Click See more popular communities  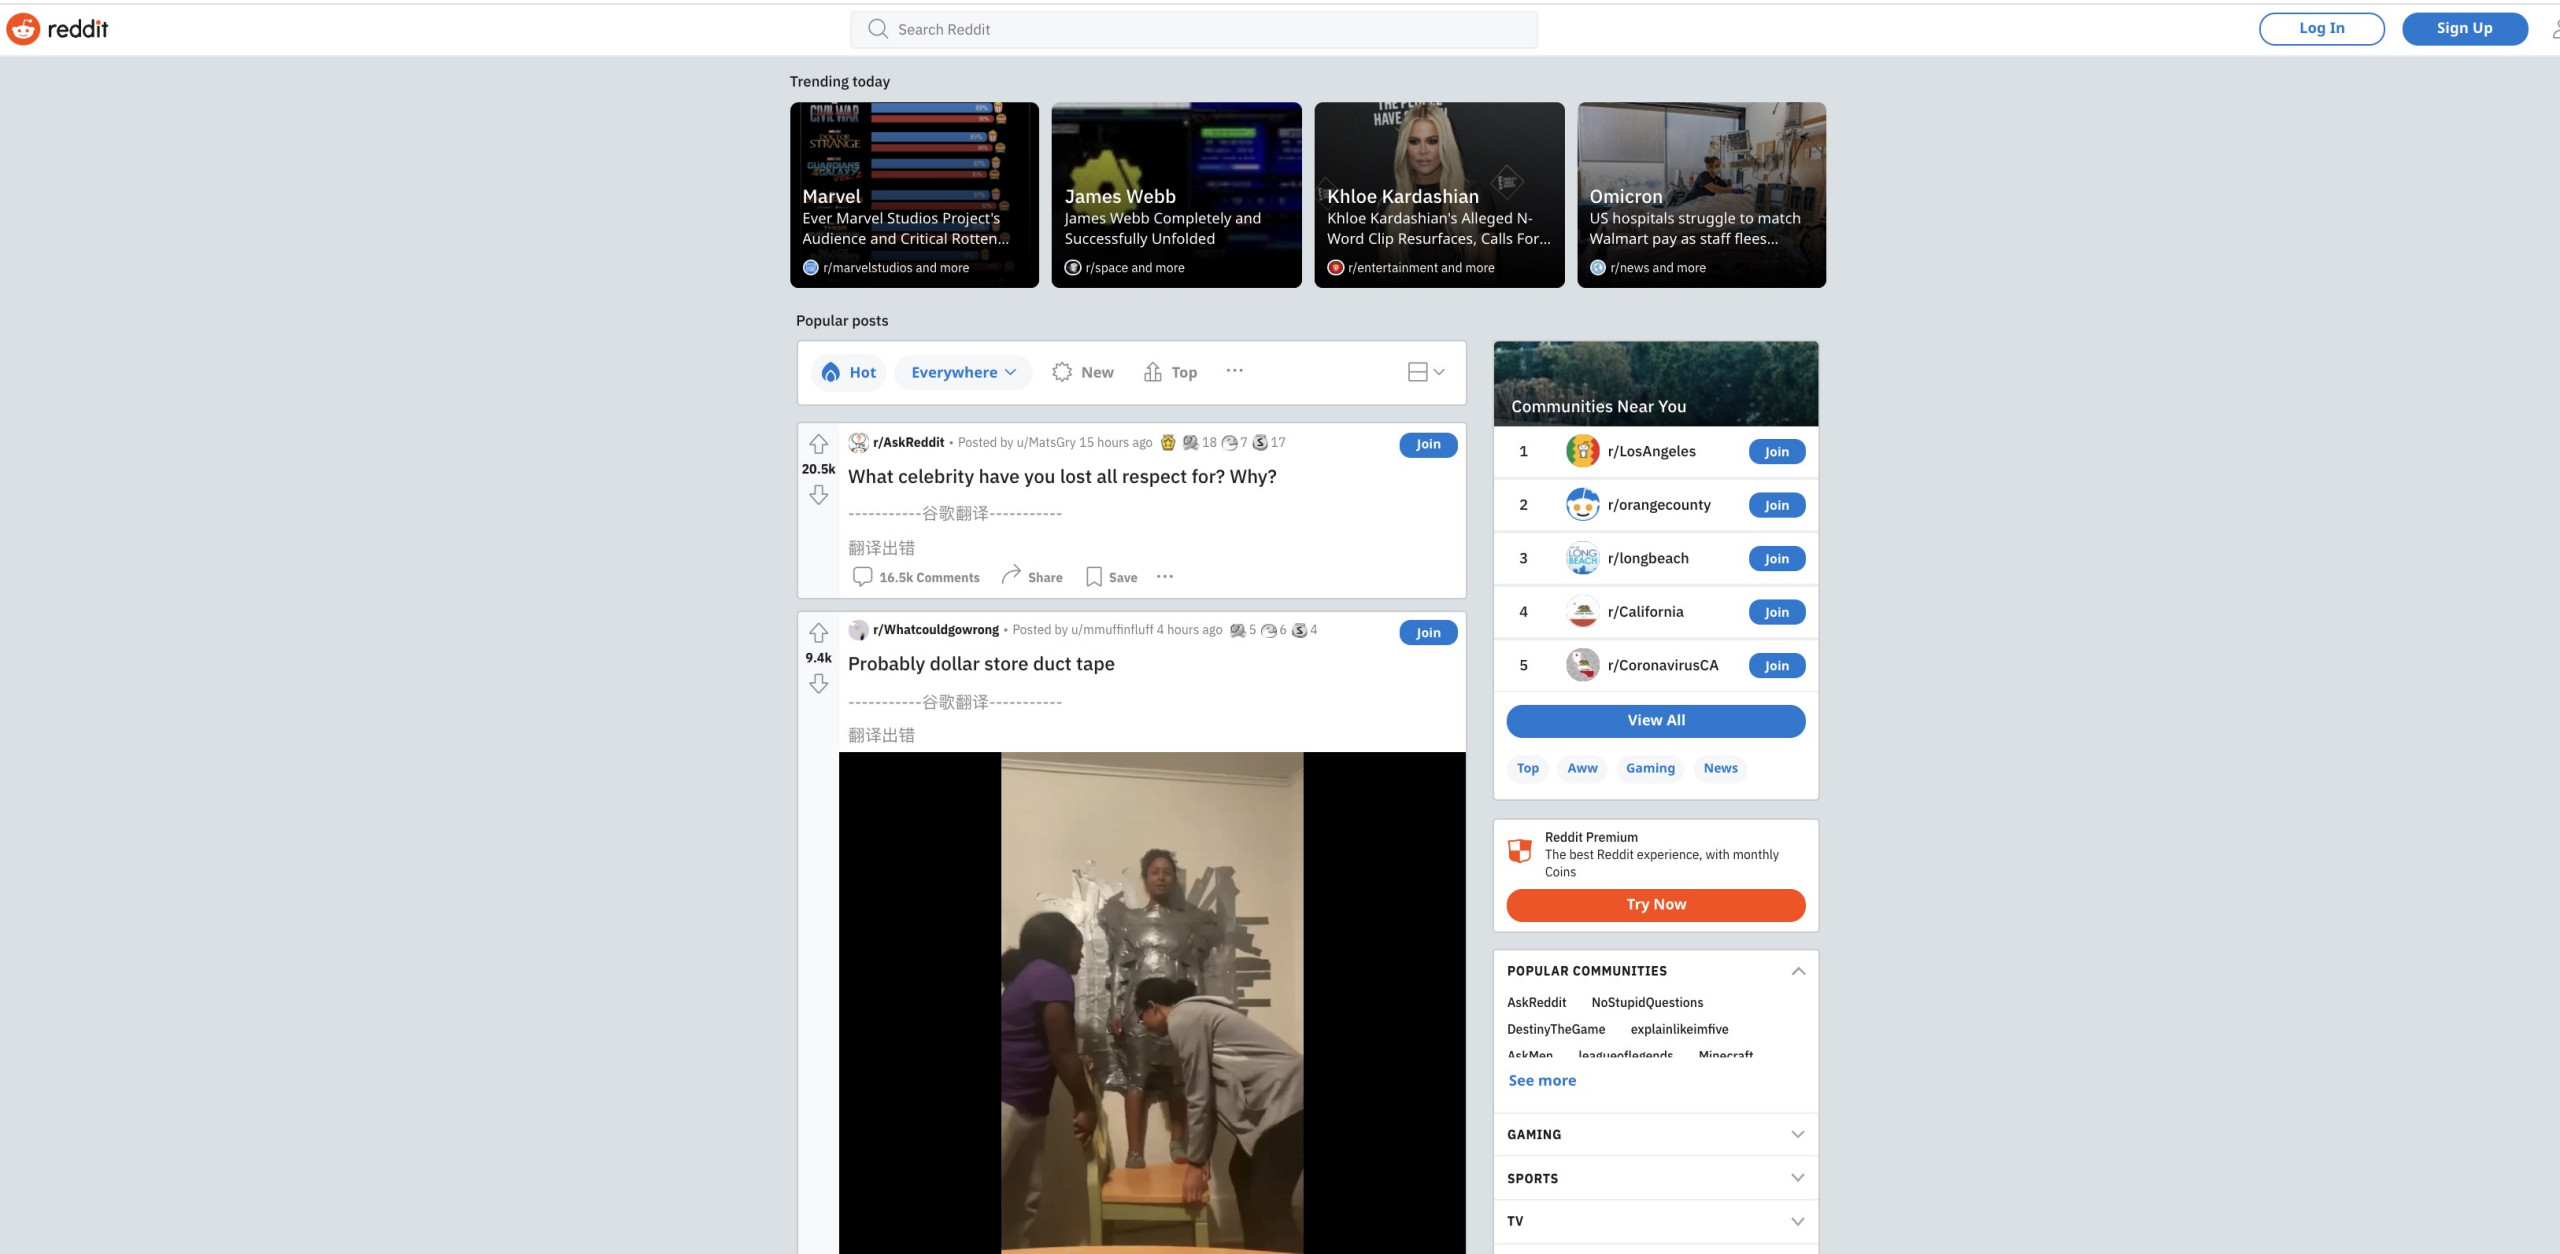1542,1080
